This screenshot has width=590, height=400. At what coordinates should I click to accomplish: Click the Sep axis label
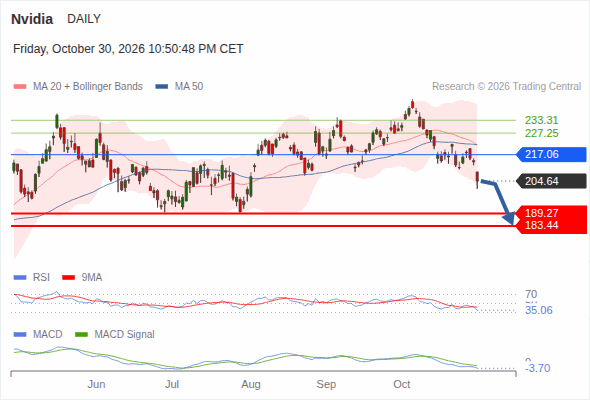click(x=326, y=385)
